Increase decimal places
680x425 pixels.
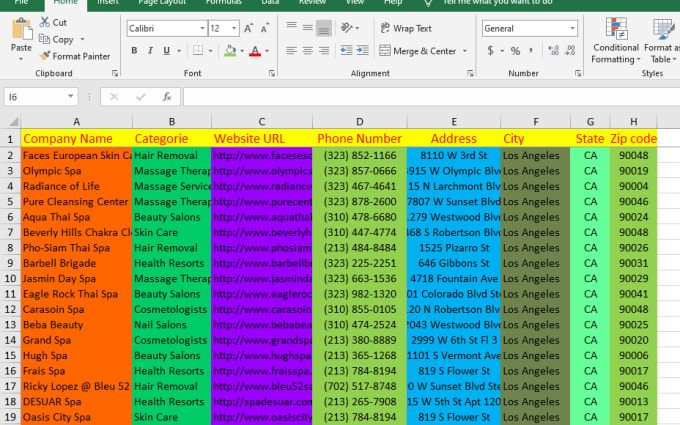pyautogui.click(x=553, y=51)
